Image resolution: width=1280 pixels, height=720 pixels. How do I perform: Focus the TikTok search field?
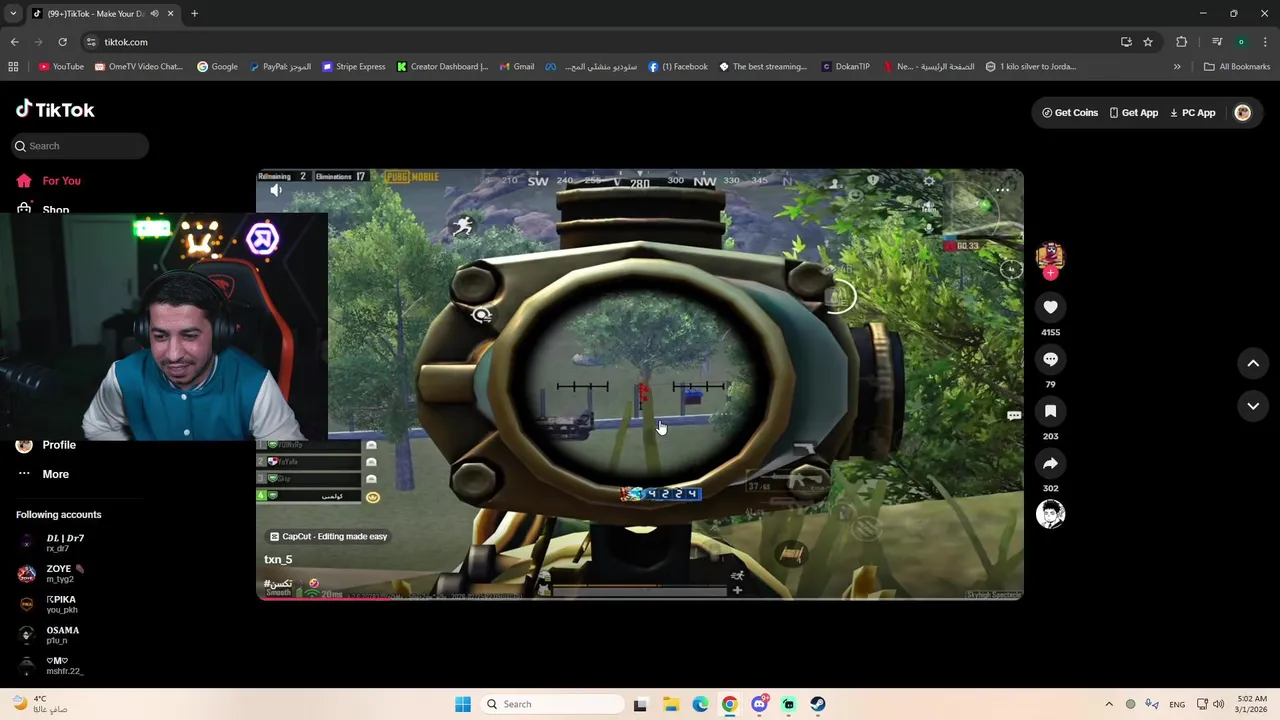tap(80, 146)
